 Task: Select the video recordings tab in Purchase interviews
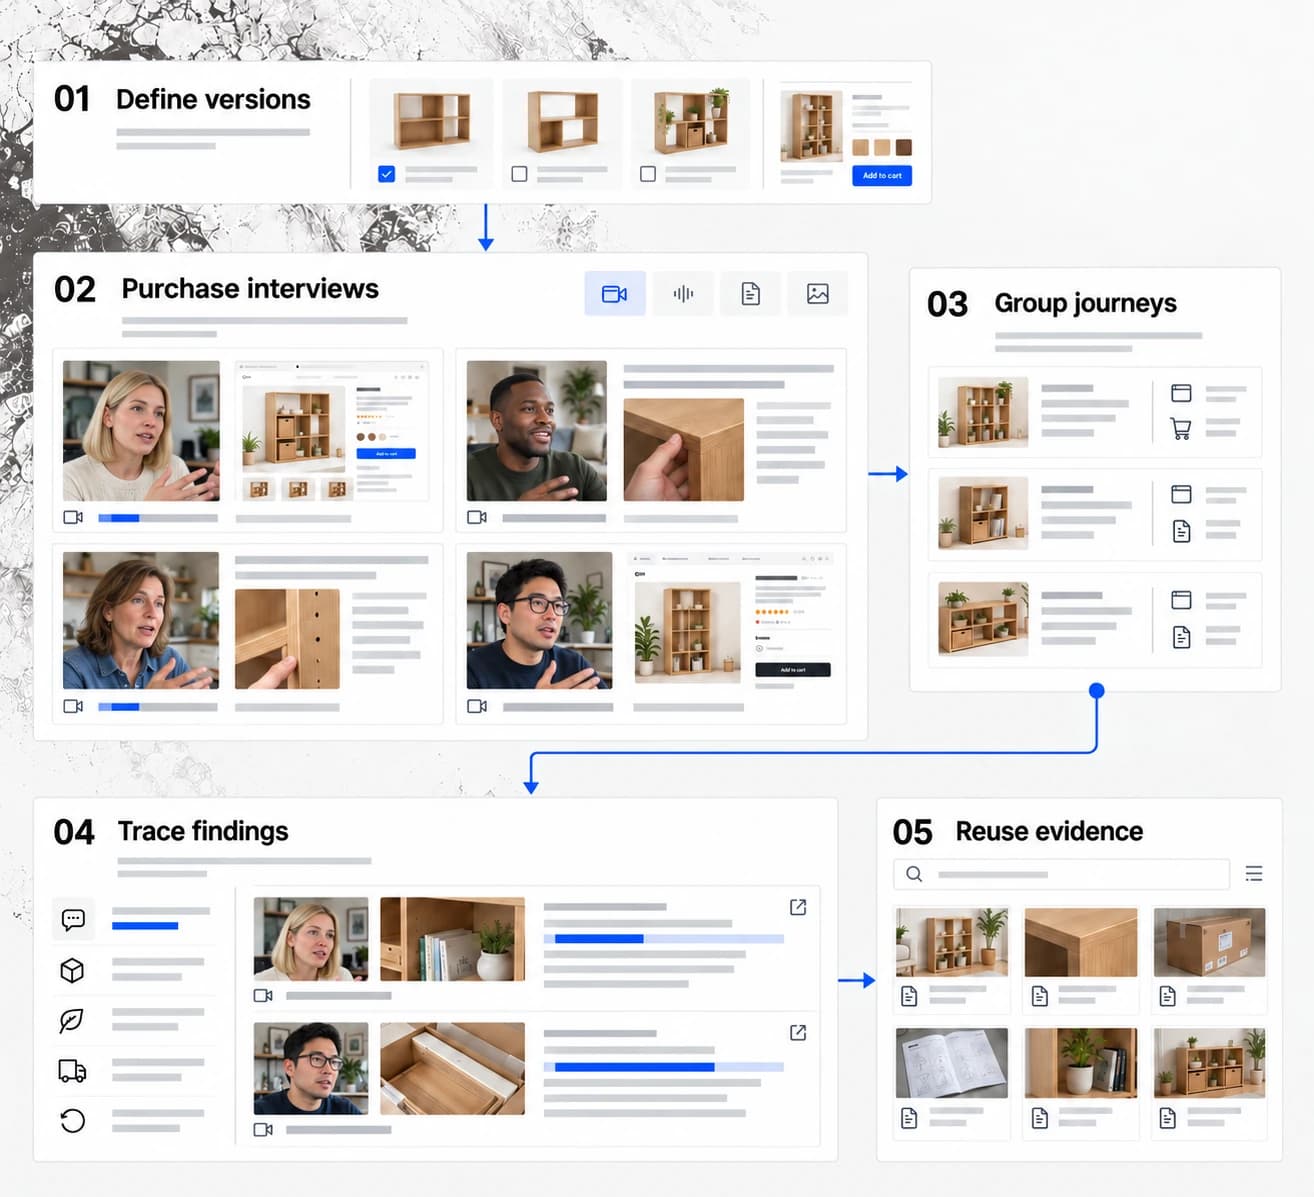point(615,293)
